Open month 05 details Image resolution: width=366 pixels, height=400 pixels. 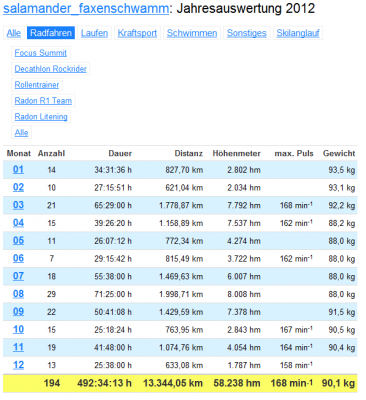[18, 241]
